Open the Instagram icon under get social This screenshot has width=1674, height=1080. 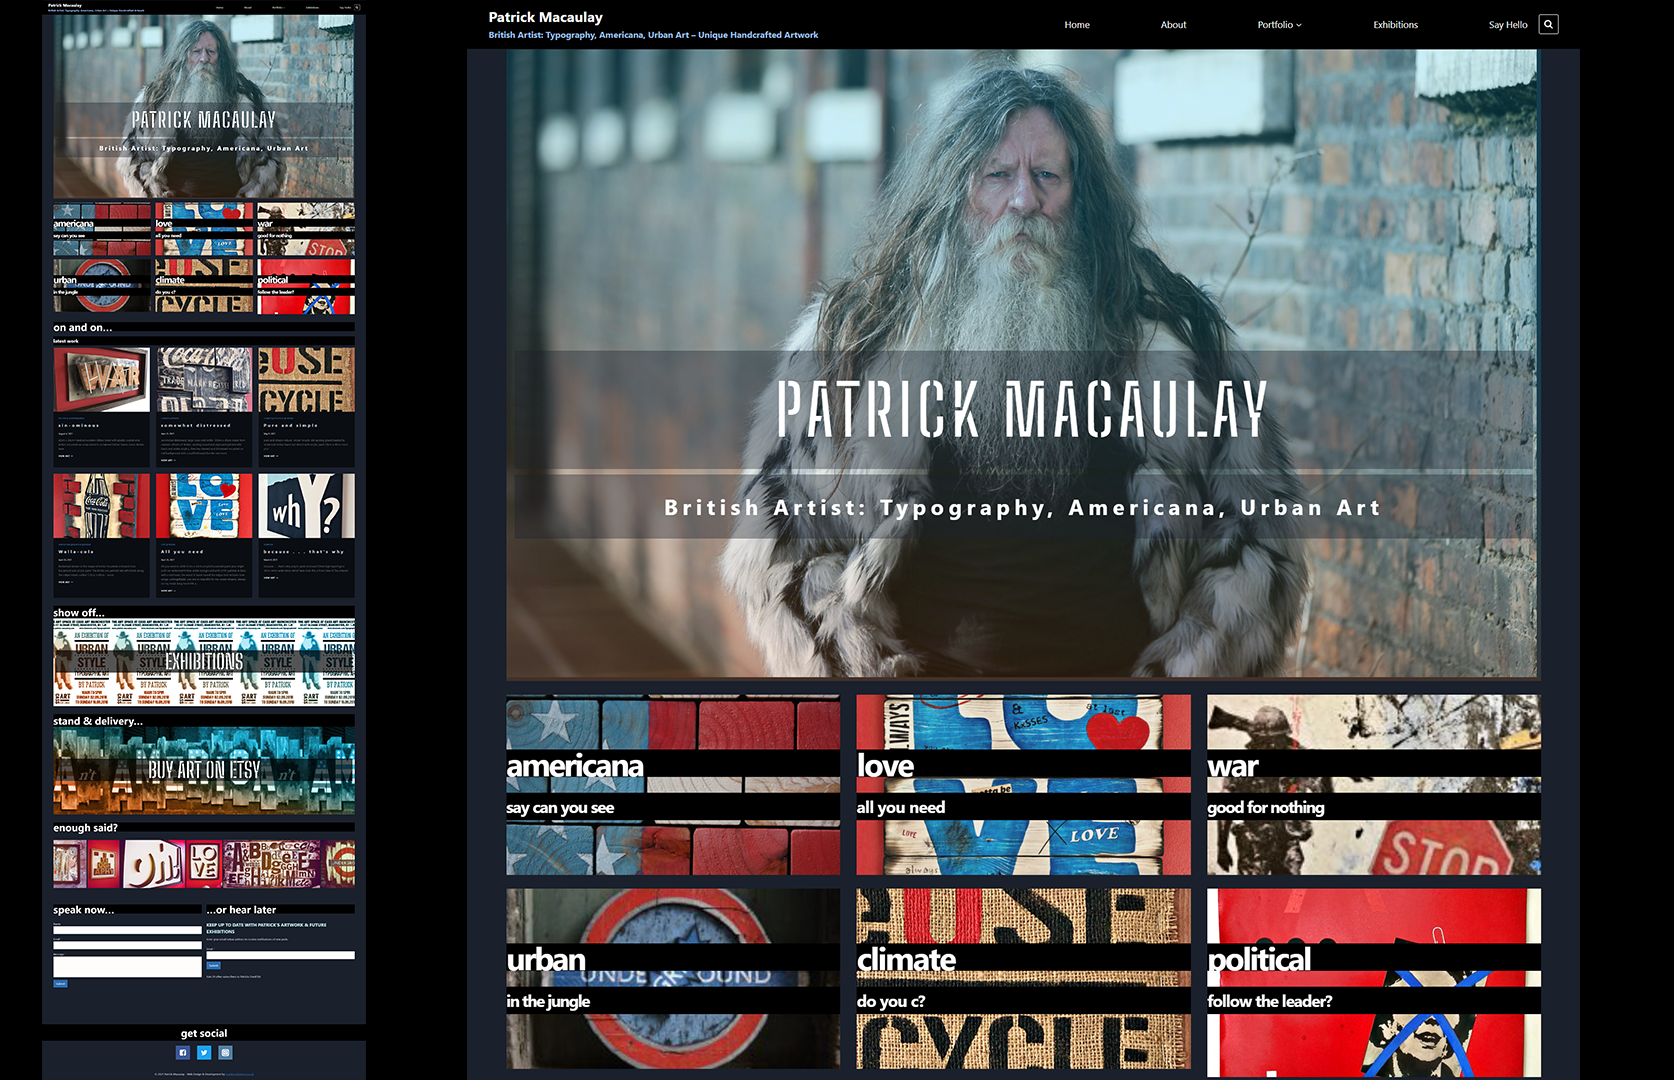click(226, 1052)
